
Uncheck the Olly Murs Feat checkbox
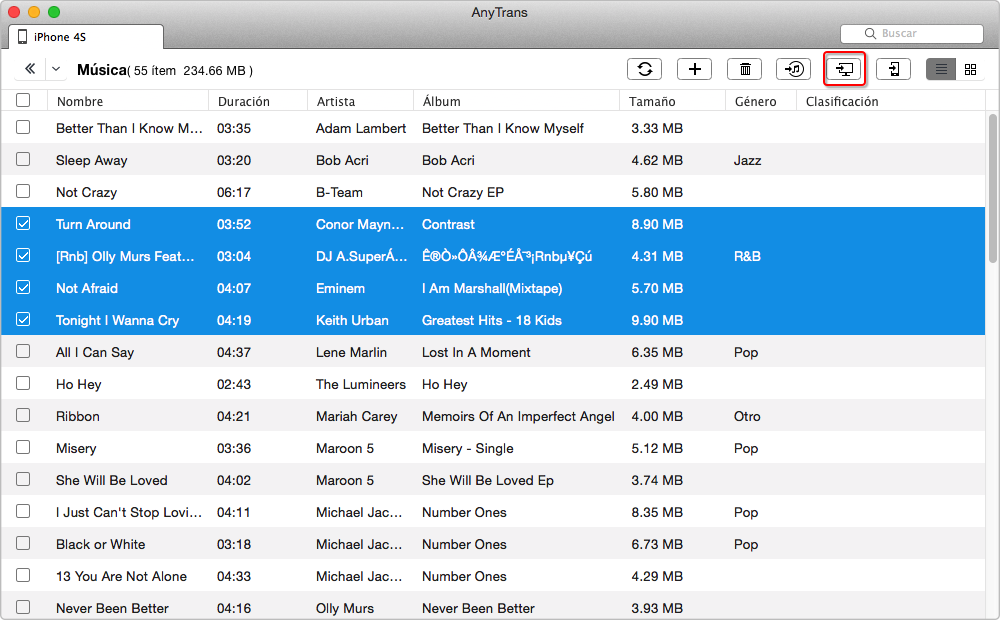[23, 255]
